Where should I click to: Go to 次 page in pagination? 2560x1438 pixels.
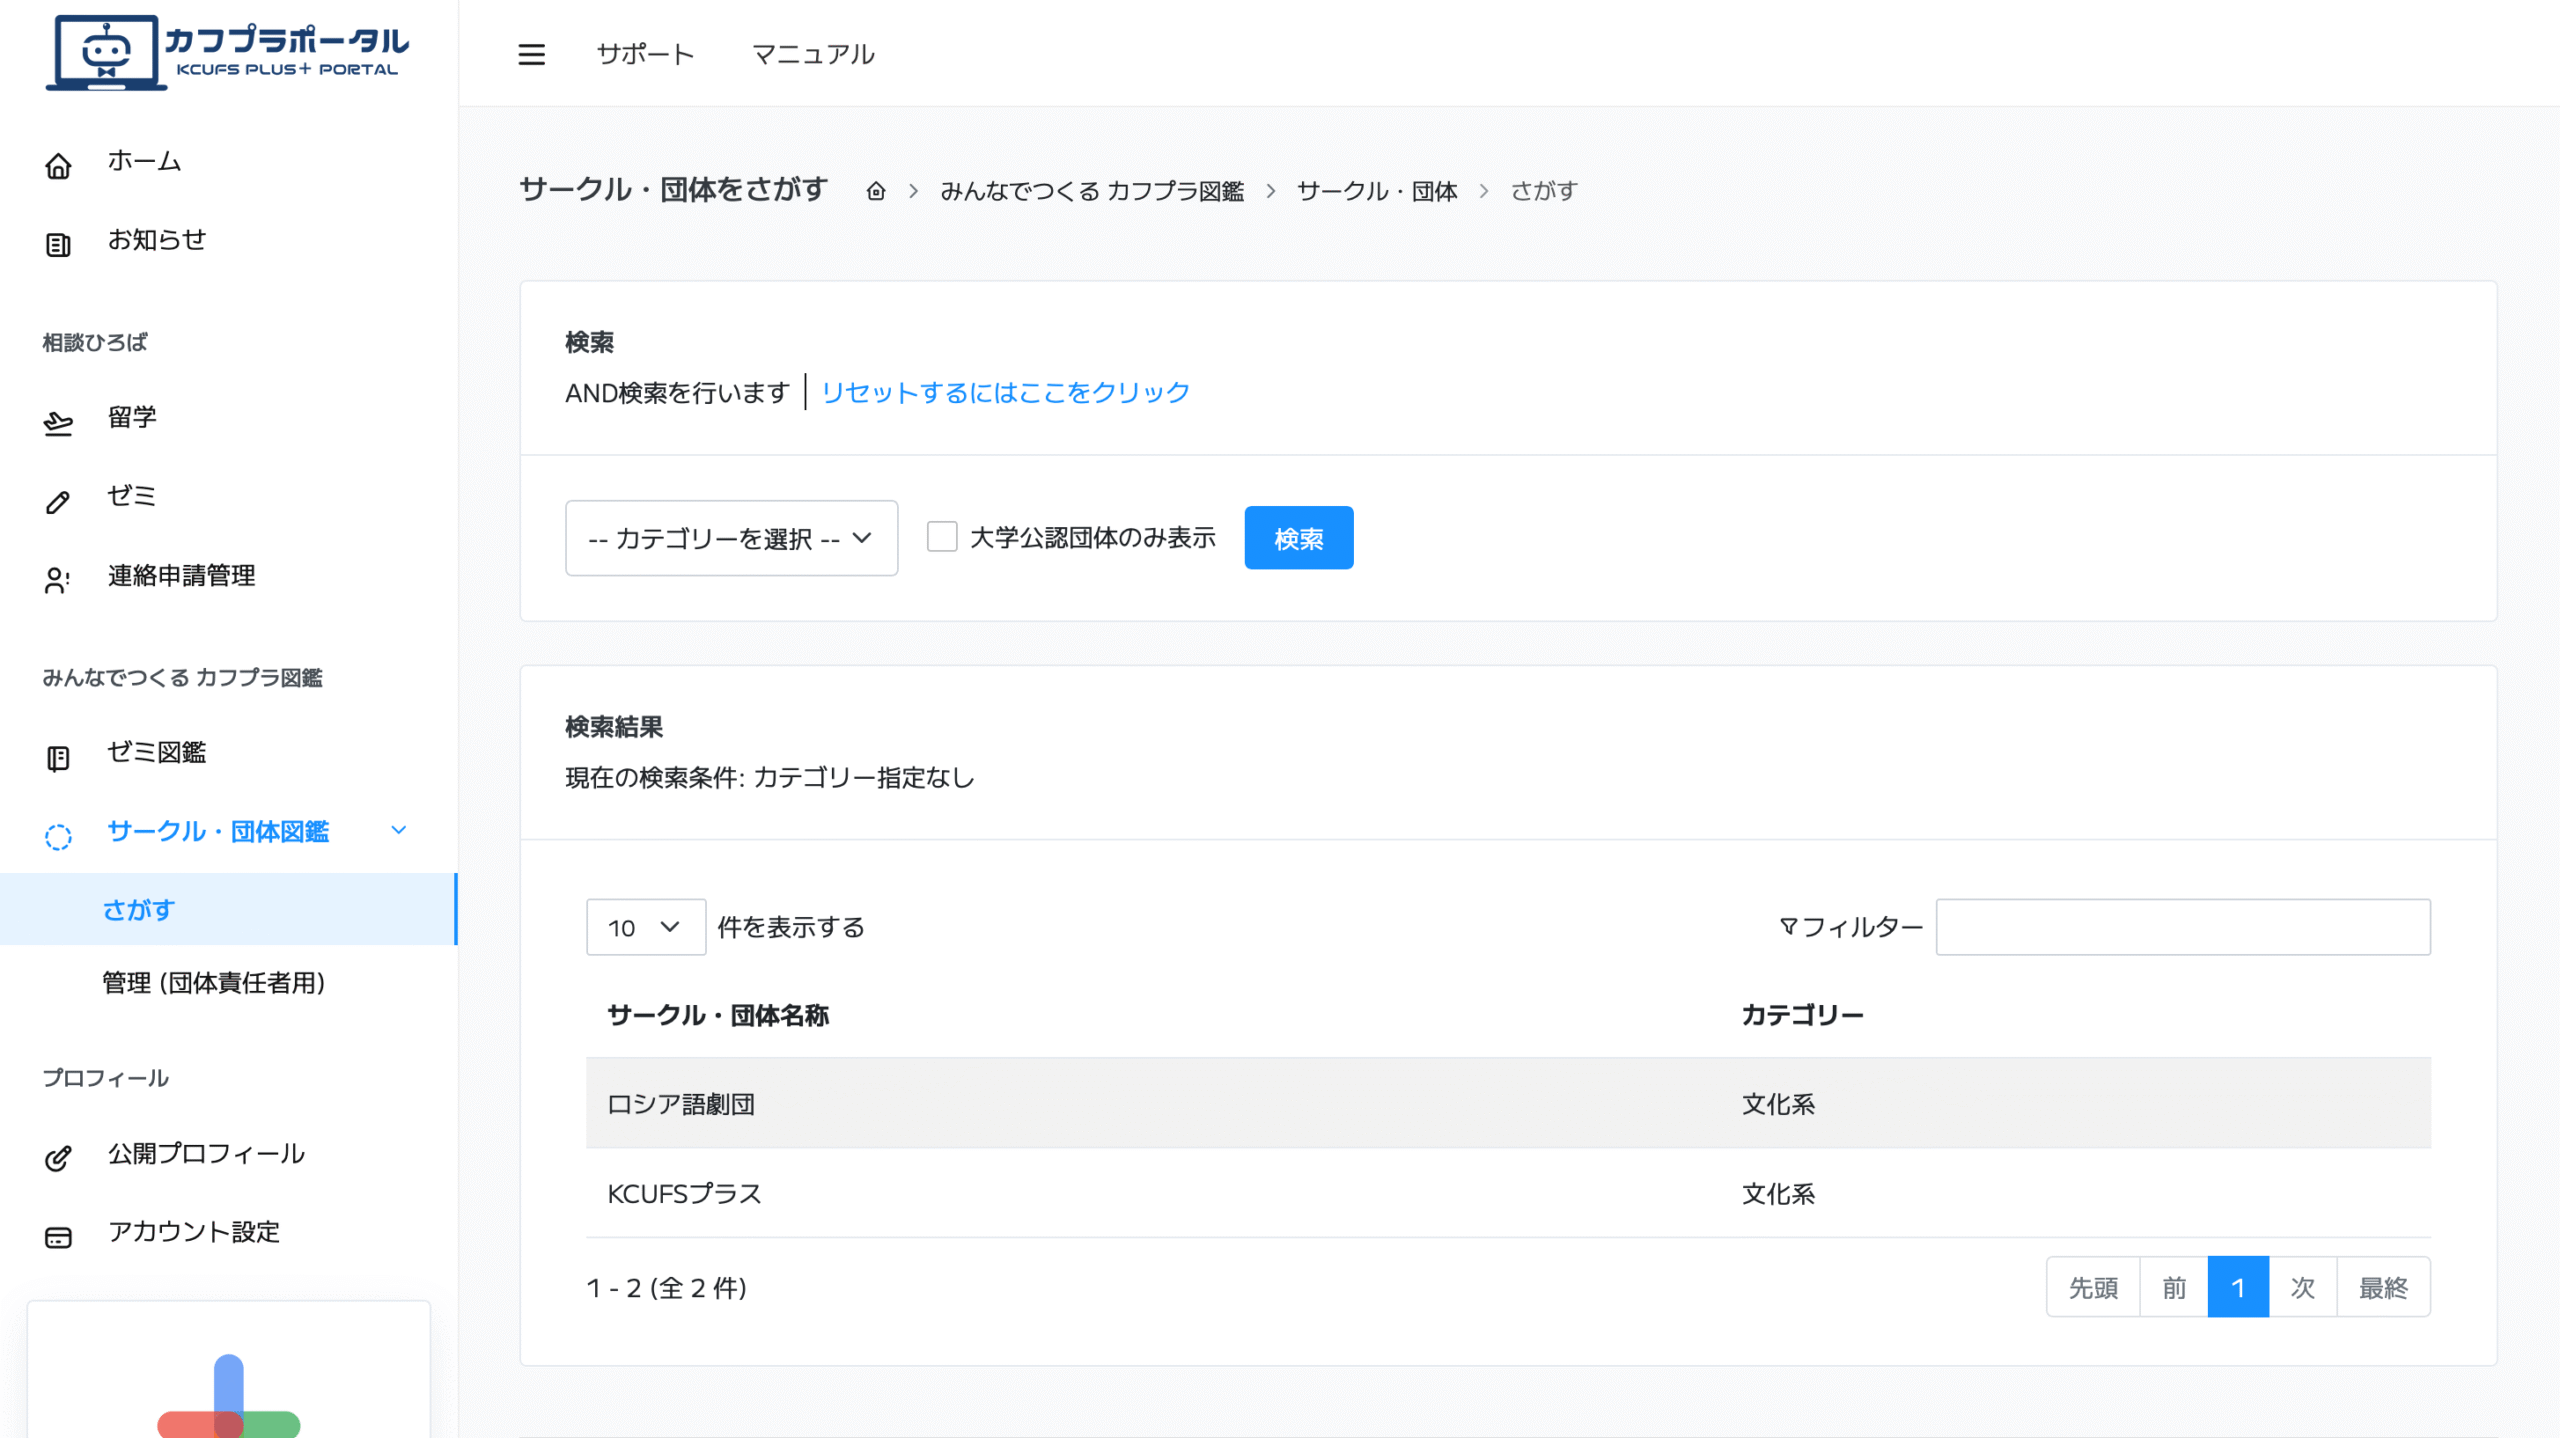point(2302,1287)
